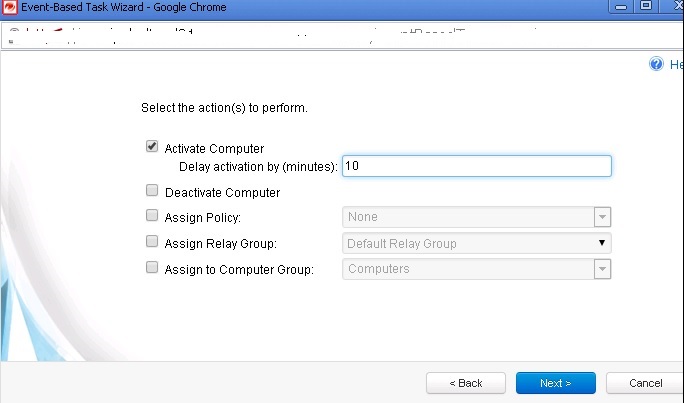The image size is (684, 403).
Task: Click the Delay activation minutes input field
Action: click(475, 166)
